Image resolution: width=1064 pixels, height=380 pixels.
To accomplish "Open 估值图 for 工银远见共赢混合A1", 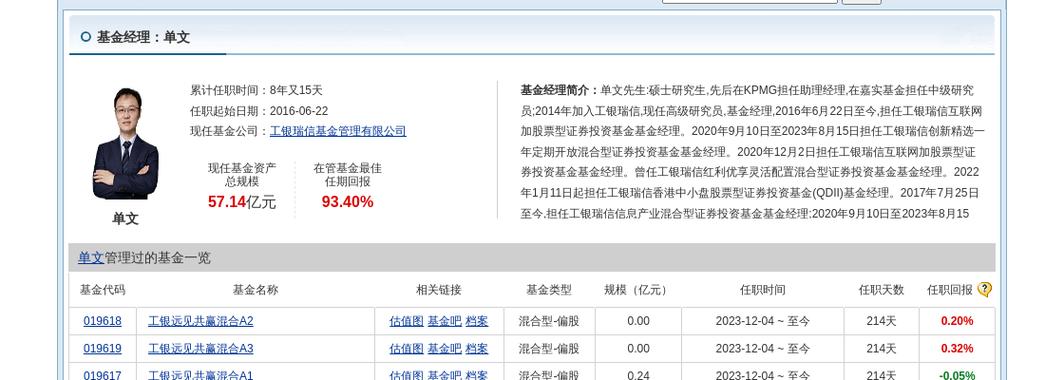I will pos(406,375).
